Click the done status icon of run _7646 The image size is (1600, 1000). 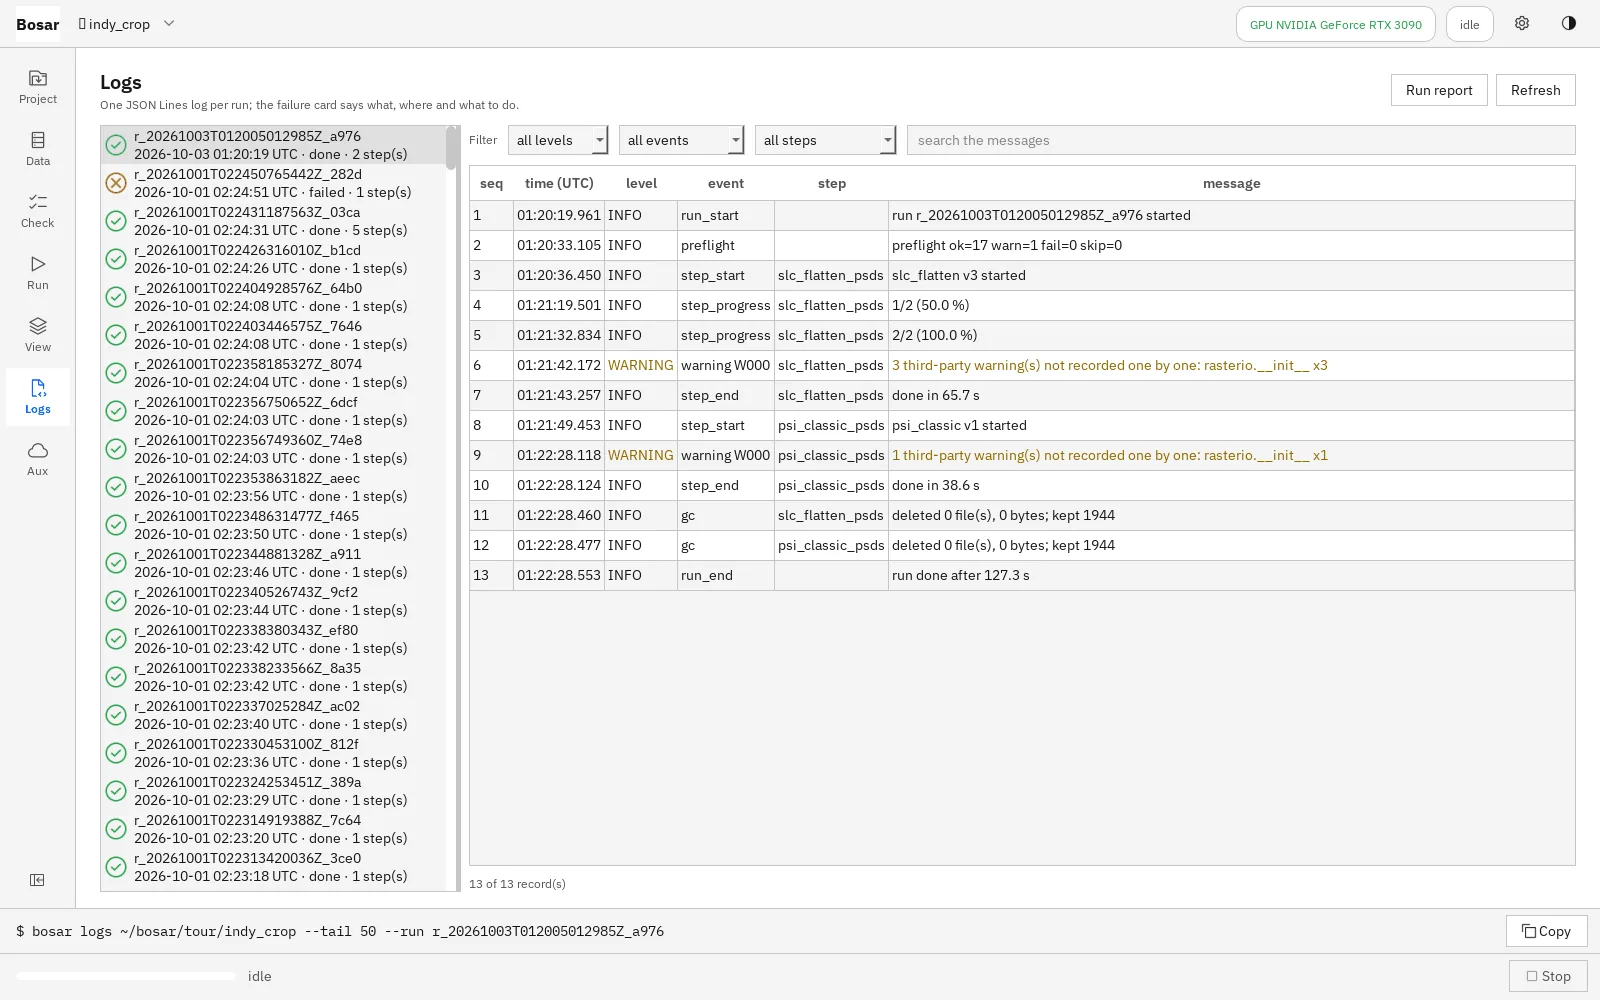coord(116,335)
